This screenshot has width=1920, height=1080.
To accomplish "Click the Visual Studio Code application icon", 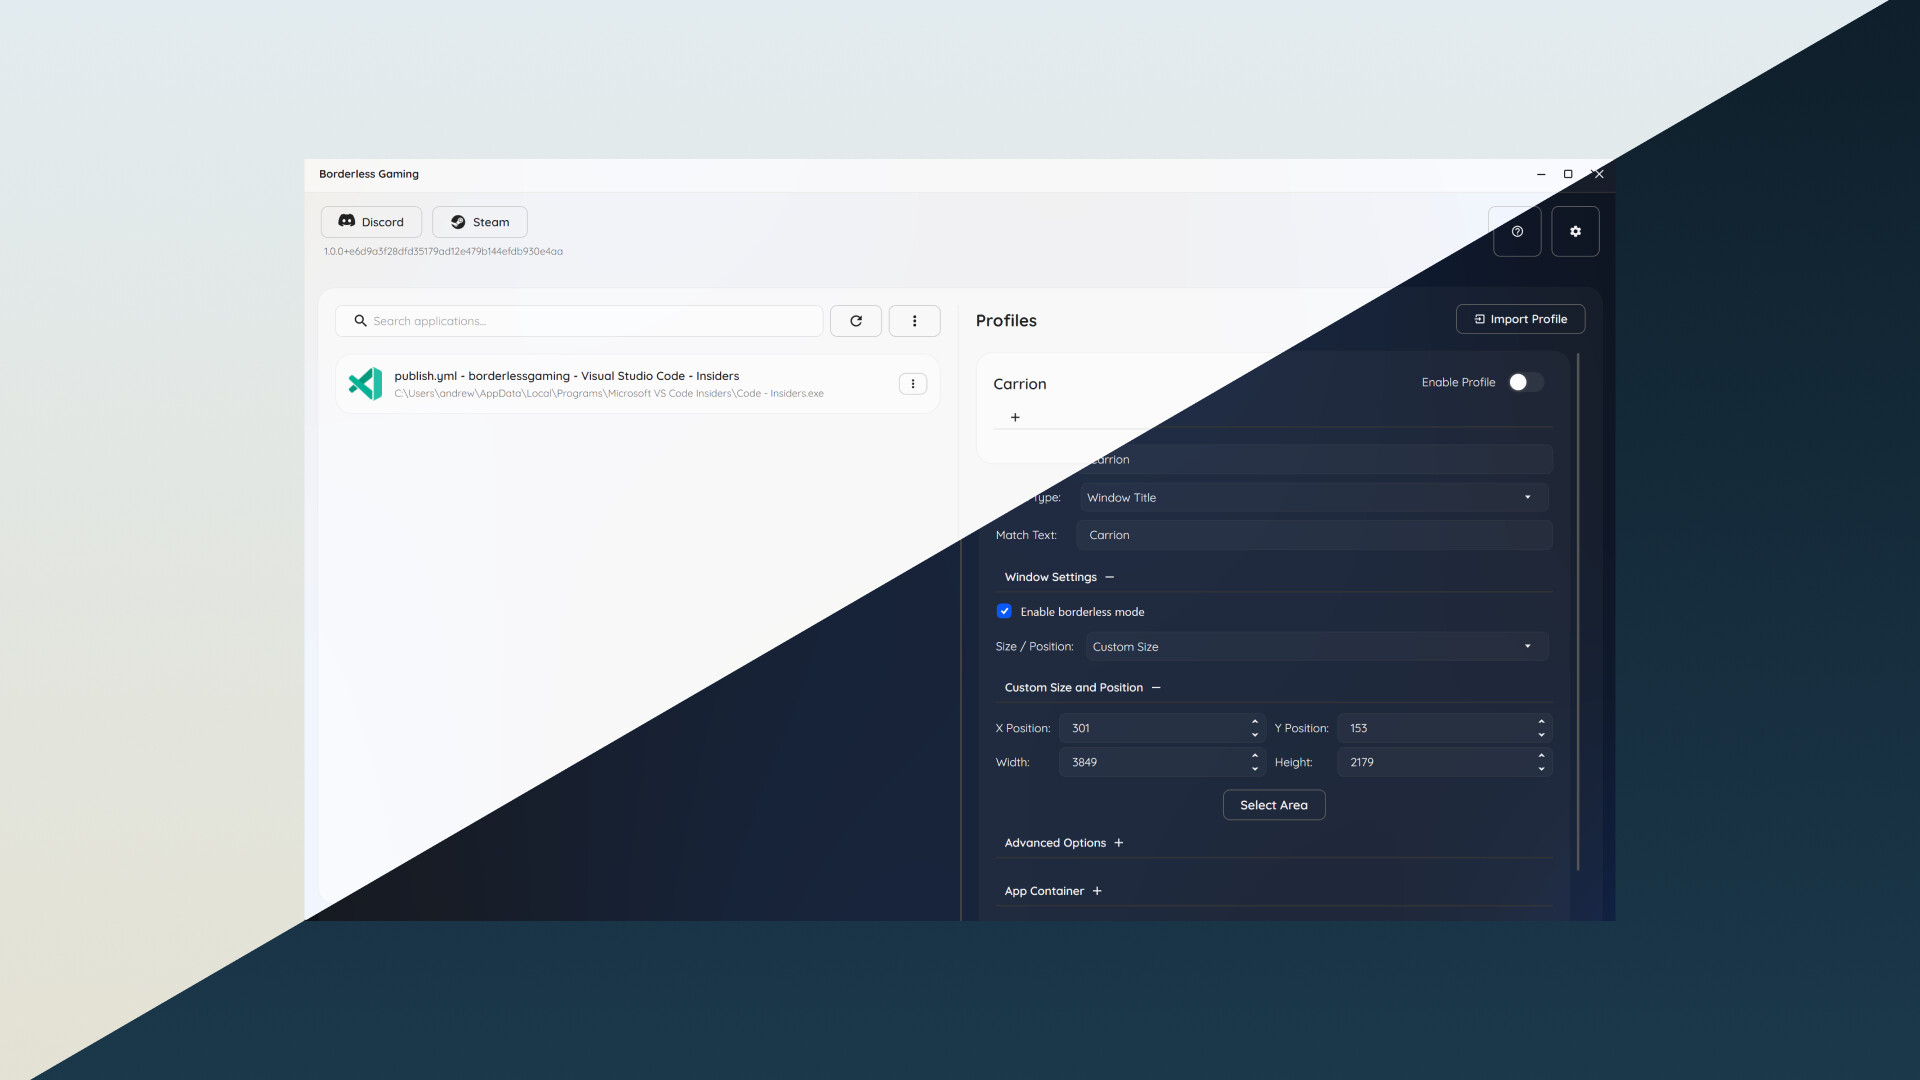I will pyautogui.click(x=364, y=383).
